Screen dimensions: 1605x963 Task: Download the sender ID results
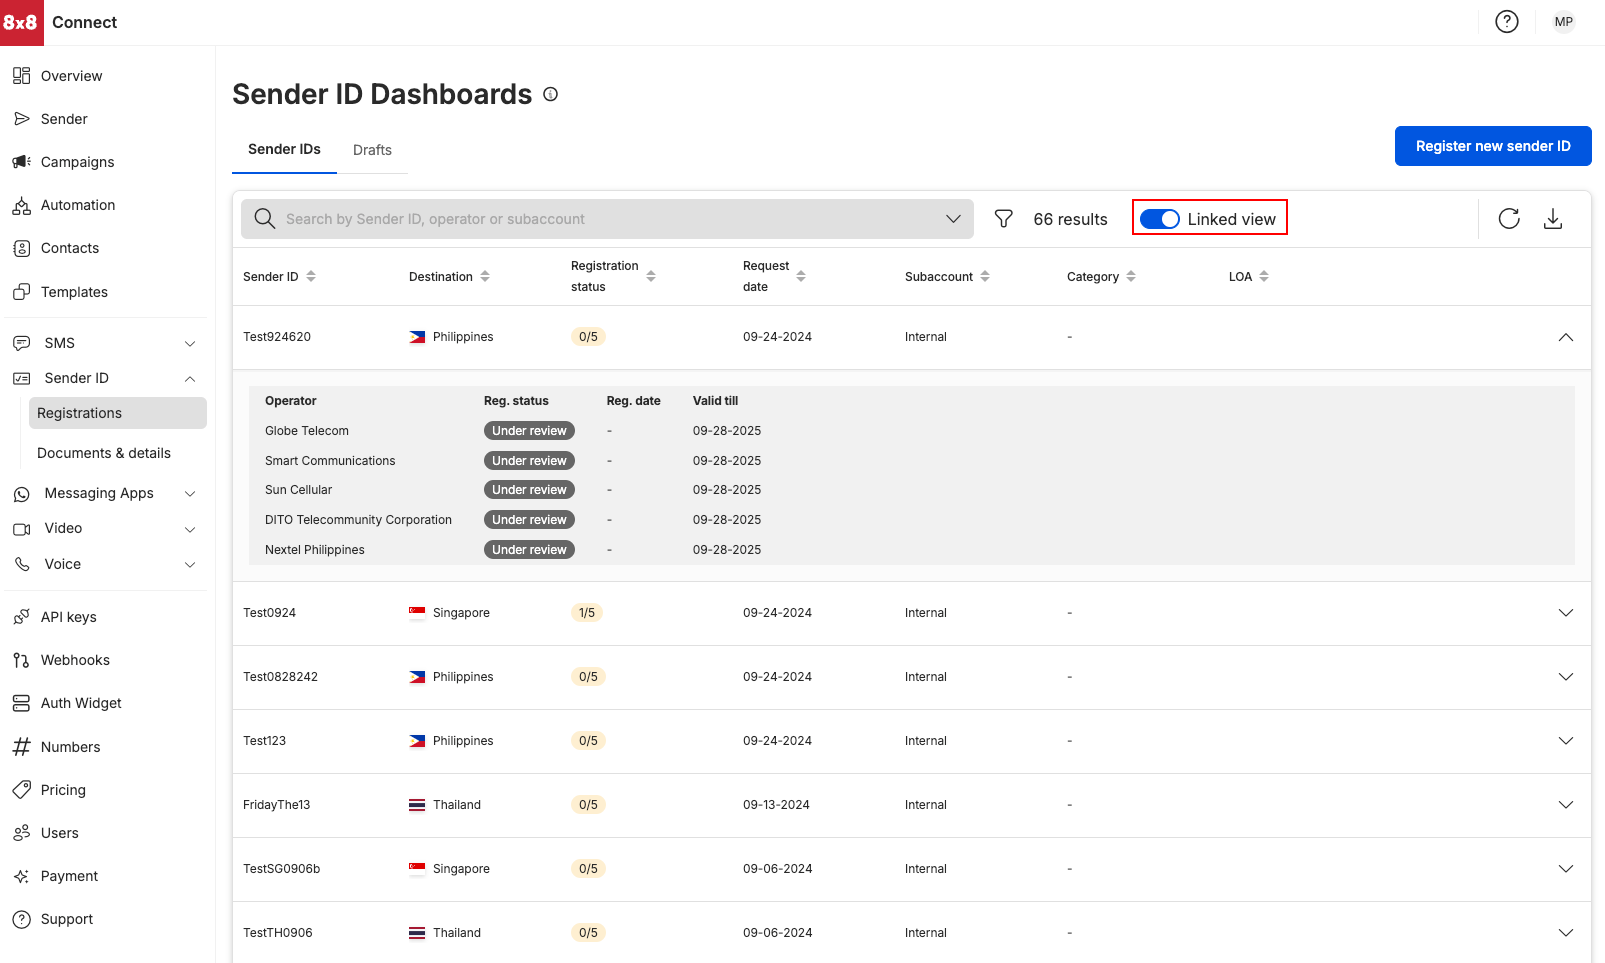(x=1554, y=218)
